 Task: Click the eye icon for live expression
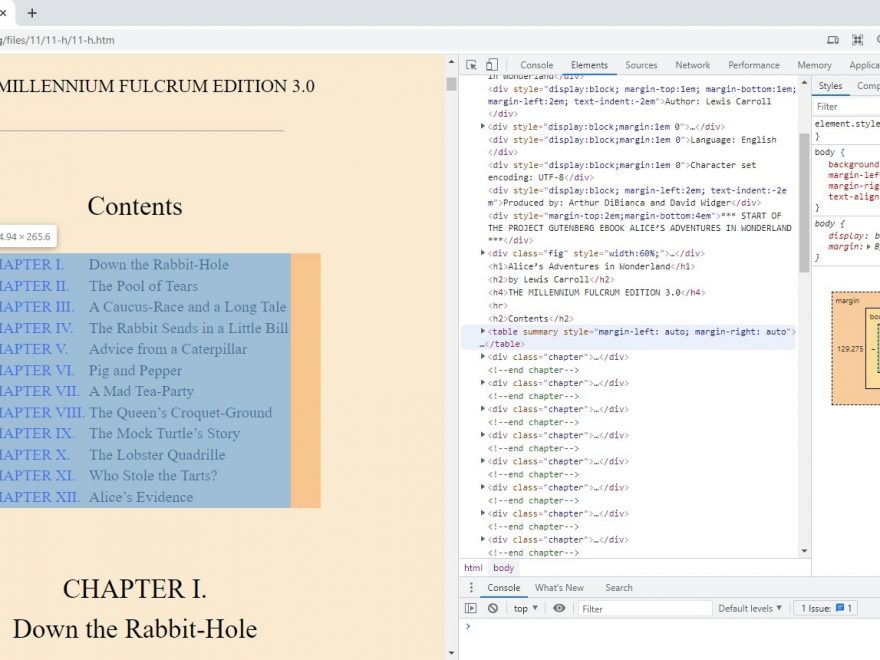559,608
